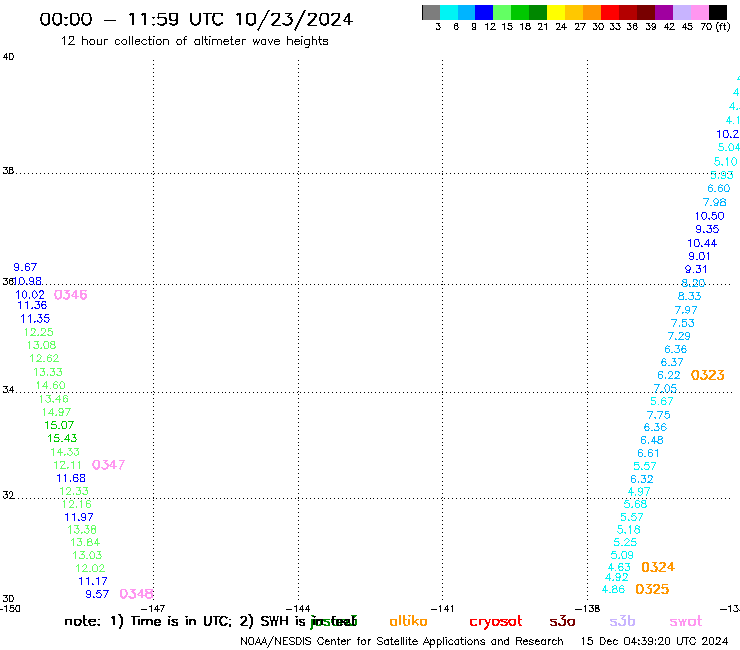Click the altika satellite label
This screenshot has width=740, height=650.
click(x=408, y=621)
